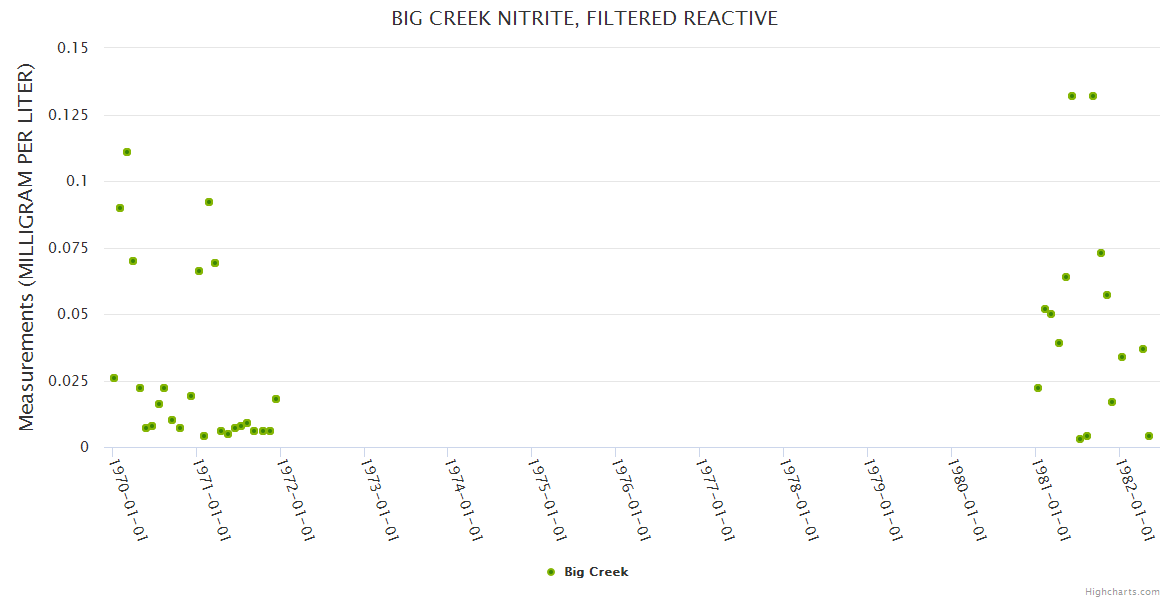Image resolution: width=1170 pixels, height=600 pixels.
Task: Select the final 1971 data point
Action: click(x=276, y=399)
